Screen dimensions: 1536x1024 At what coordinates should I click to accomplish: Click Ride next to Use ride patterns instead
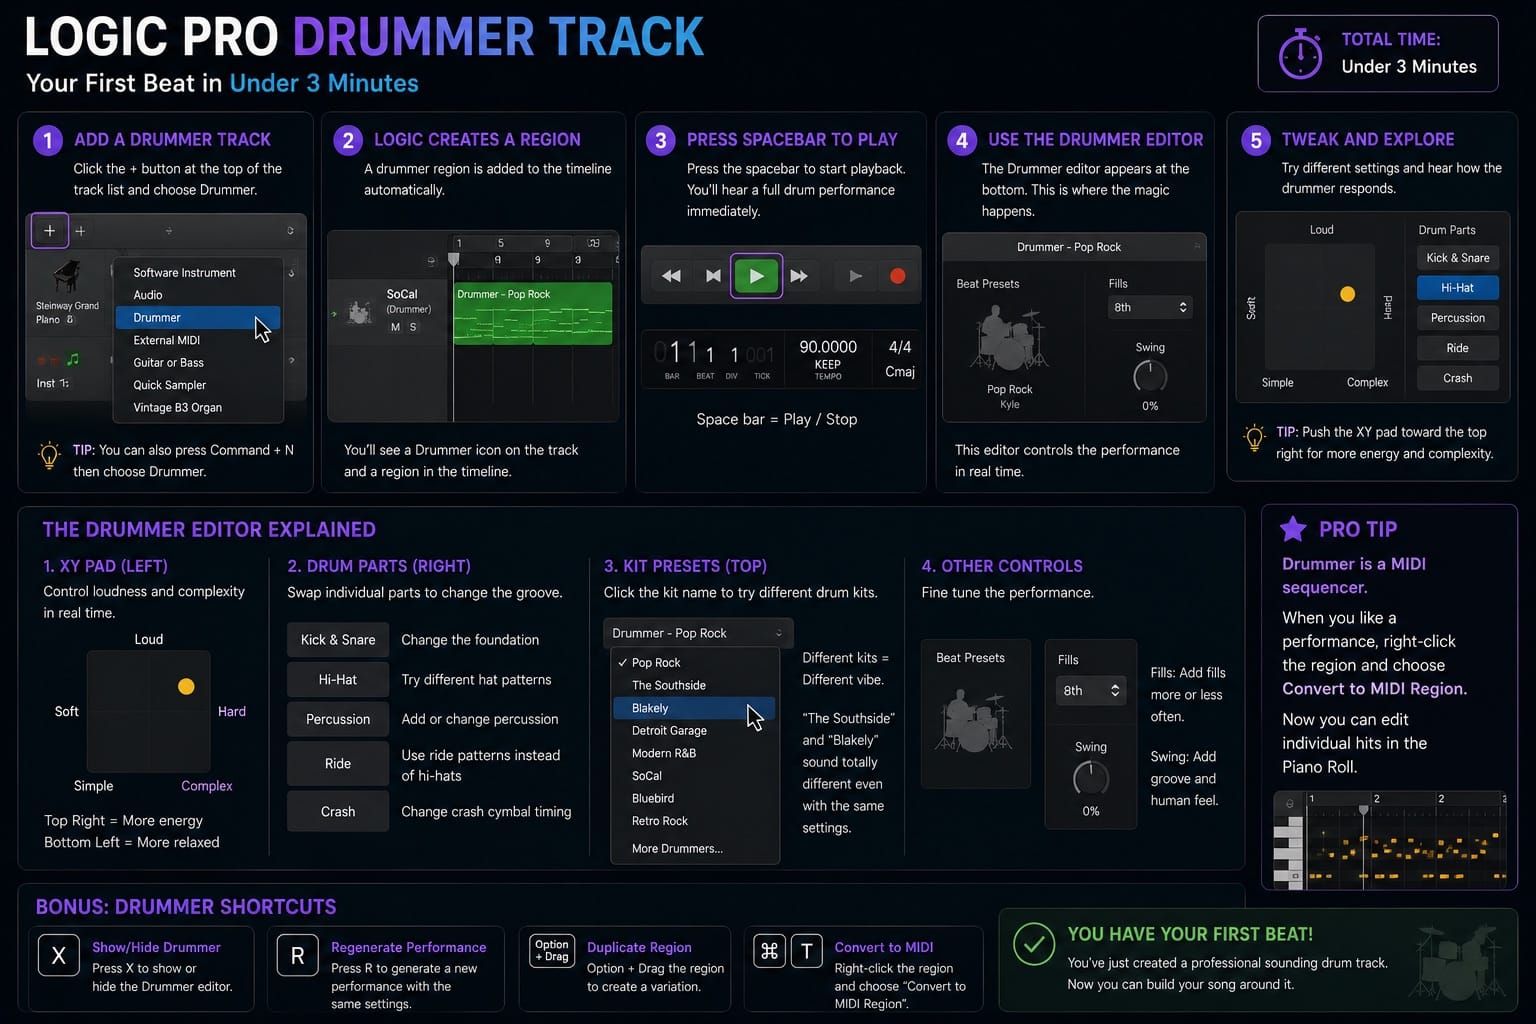pyautogui.click(x=338, y=764)
